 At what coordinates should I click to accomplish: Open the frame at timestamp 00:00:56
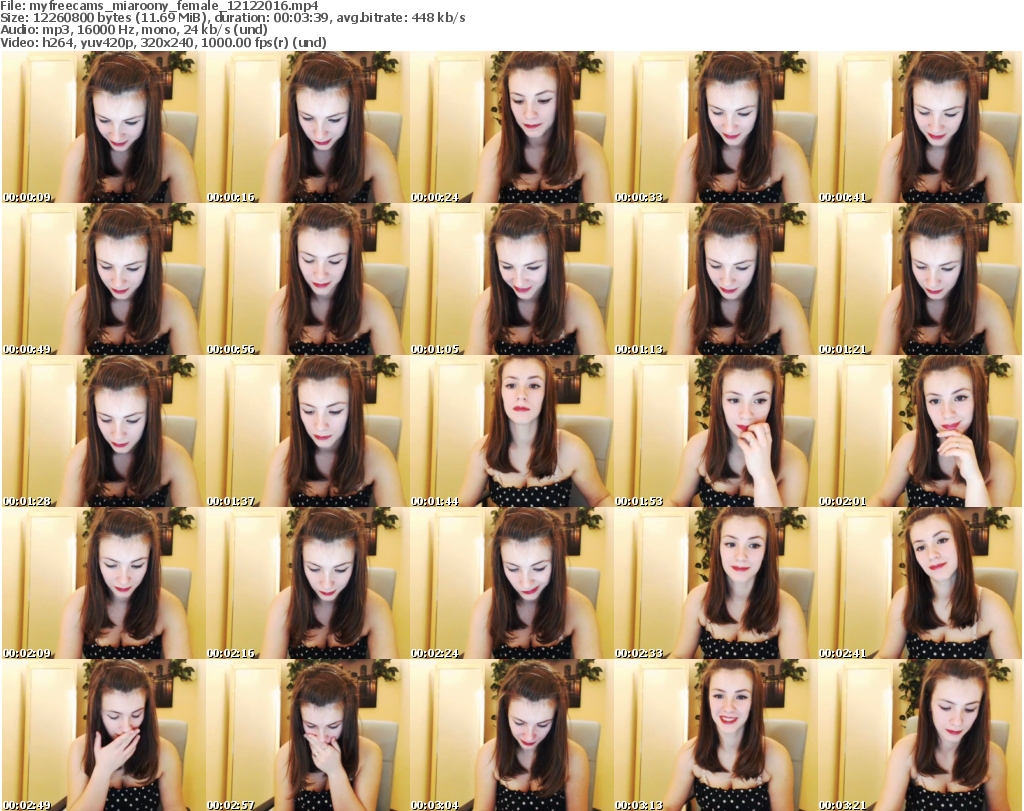308,279
